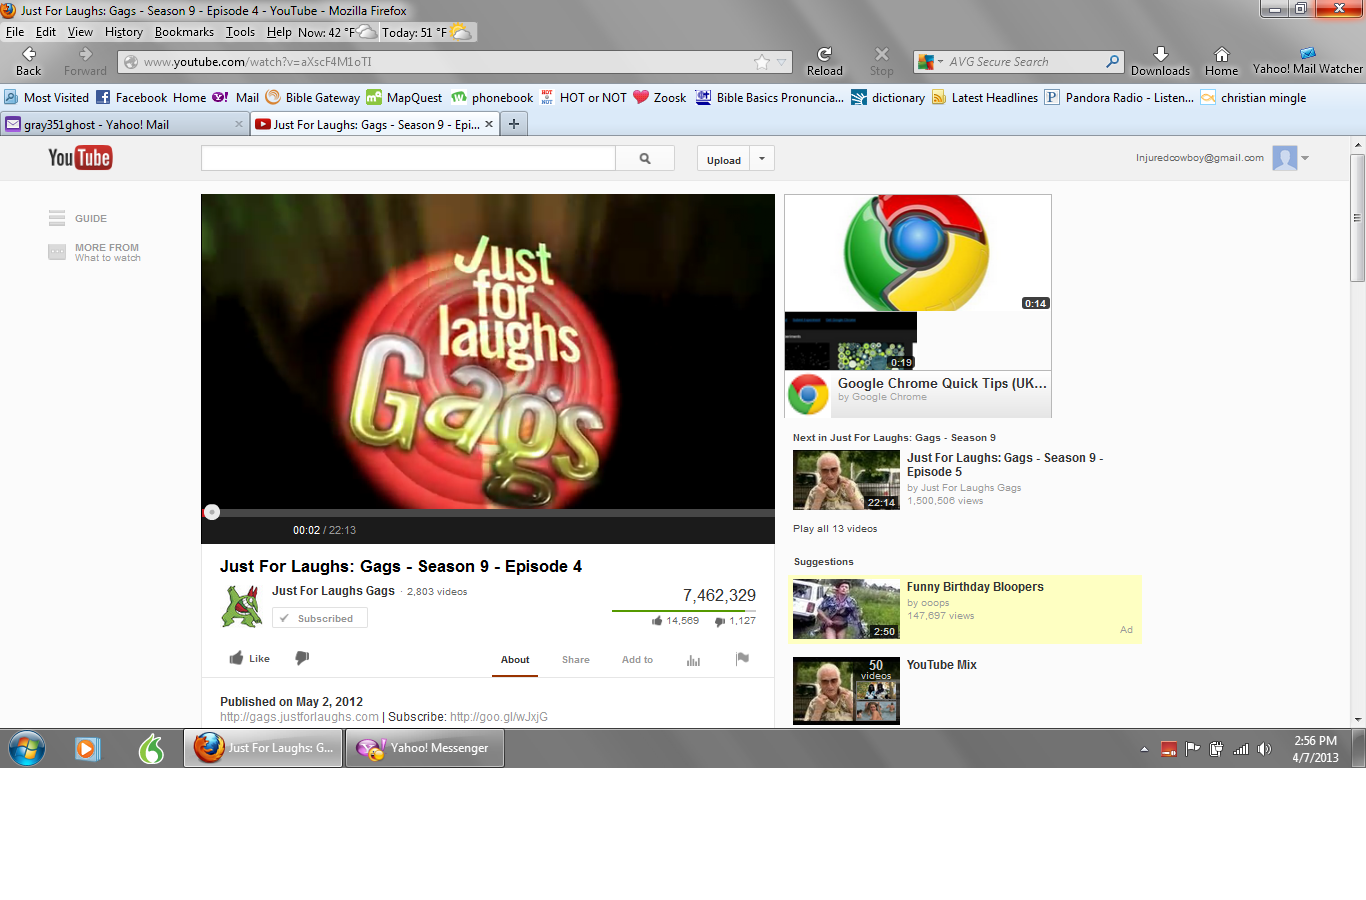Click the Just For Laughs channel avatar
The image size is (1366, 900).
[241, 606]
